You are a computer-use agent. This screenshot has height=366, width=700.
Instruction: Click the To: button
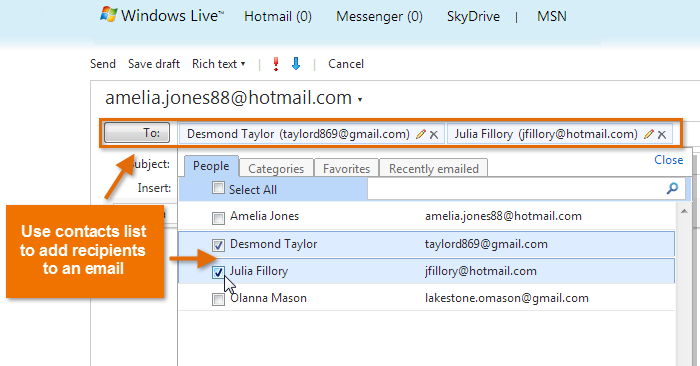[x=137, y=133]
